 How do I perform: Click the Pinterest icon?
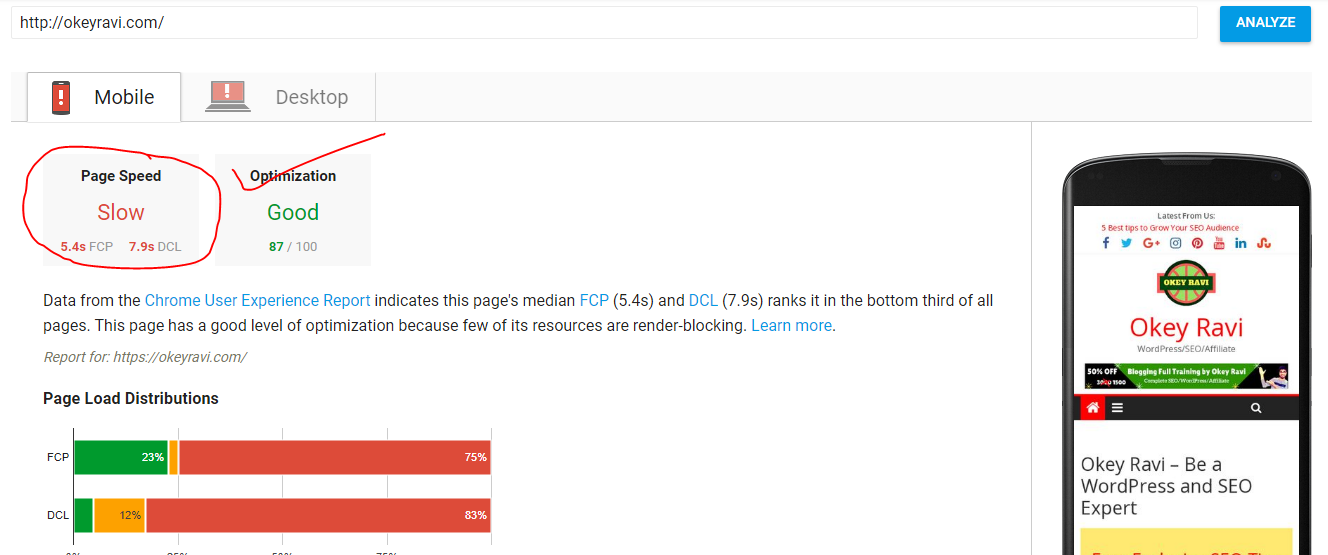click(1197, 243)
